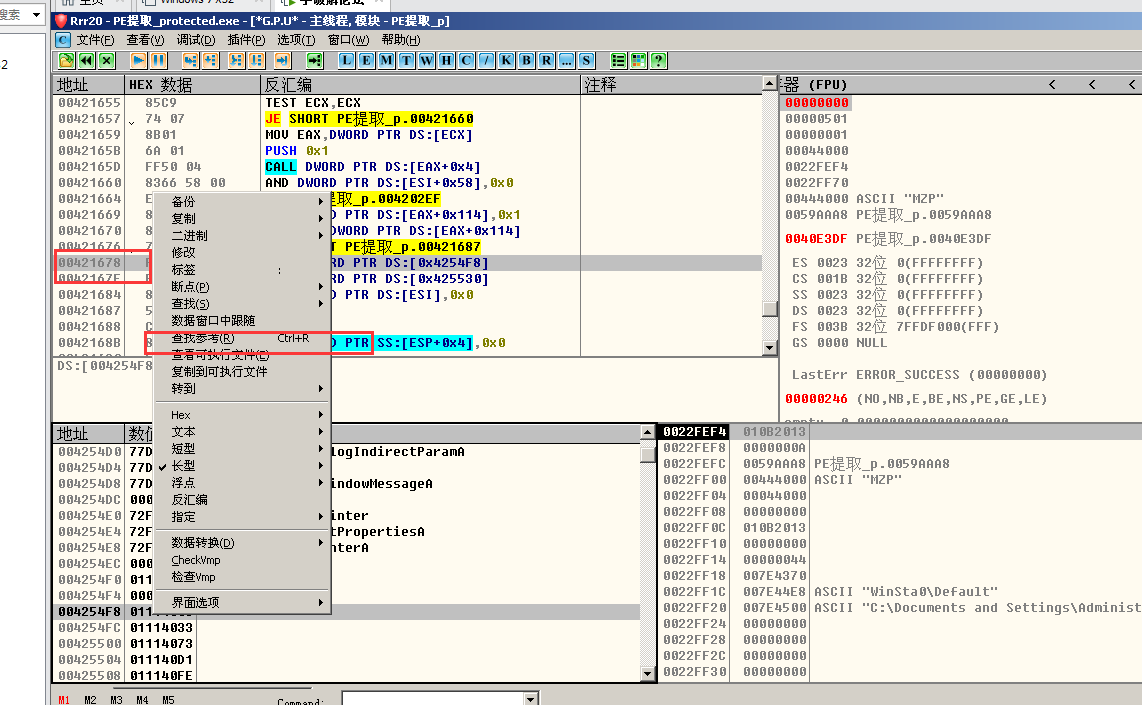The image size is (1142, 705).
Task: Expand the 转到 submenu
Action: pos(241,389)
